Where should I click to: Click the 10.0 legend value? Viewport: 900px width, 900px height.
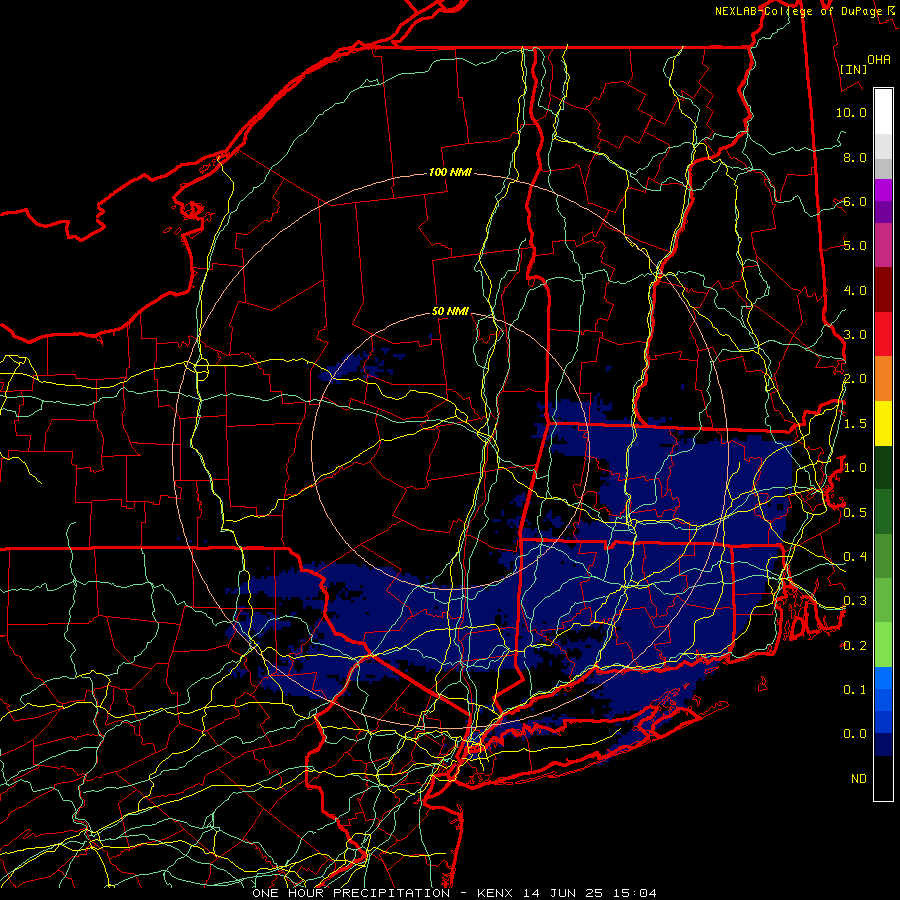(851, 112)
